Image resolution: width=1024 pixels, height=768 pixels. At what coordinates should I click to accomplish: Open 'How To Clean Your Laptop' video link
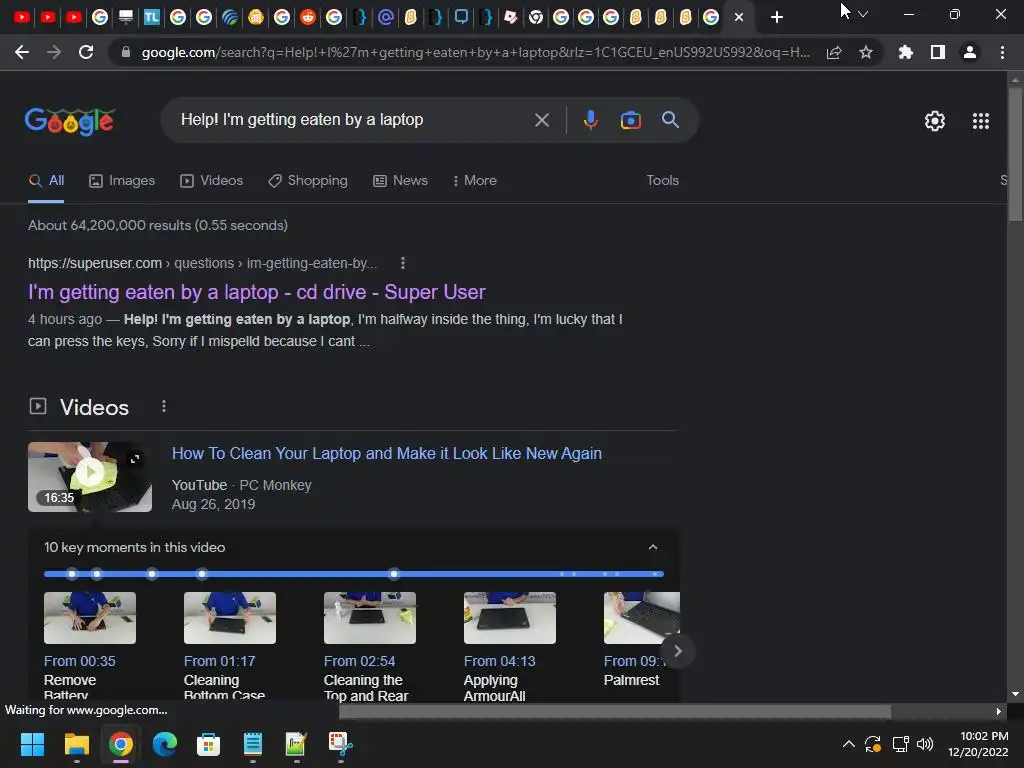click(x=387, y=453)
